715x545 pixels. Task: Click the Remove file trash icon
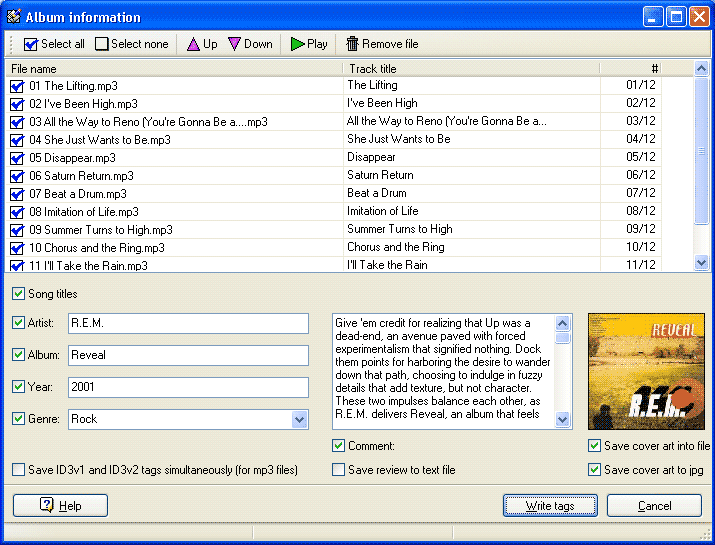352,44
